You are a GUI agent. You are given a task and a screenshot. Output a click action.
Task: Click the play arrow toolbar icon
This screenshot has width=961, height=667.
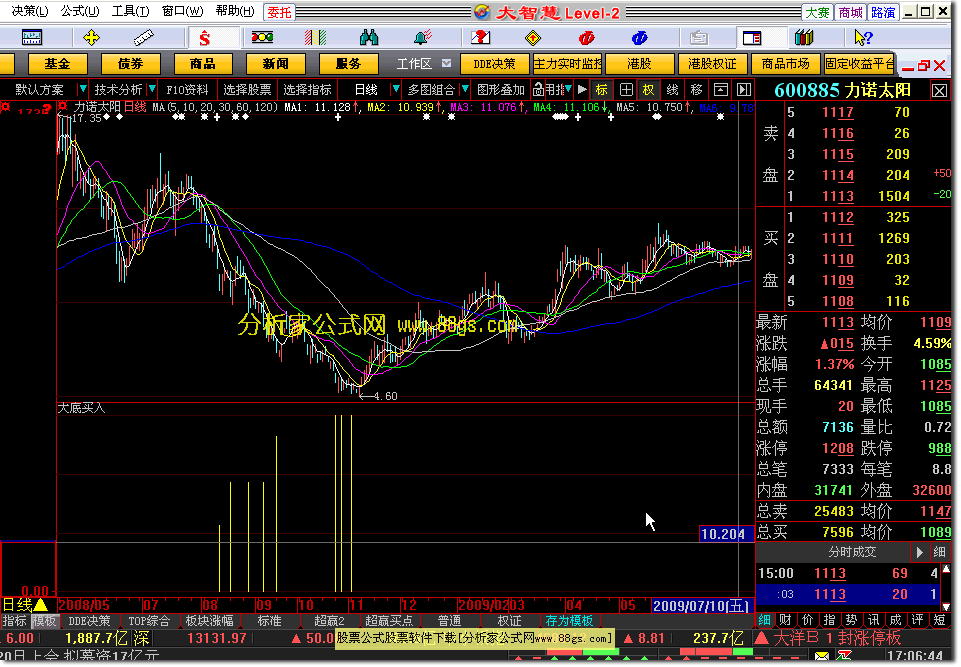pyautogui.click(x=582, y=90)
